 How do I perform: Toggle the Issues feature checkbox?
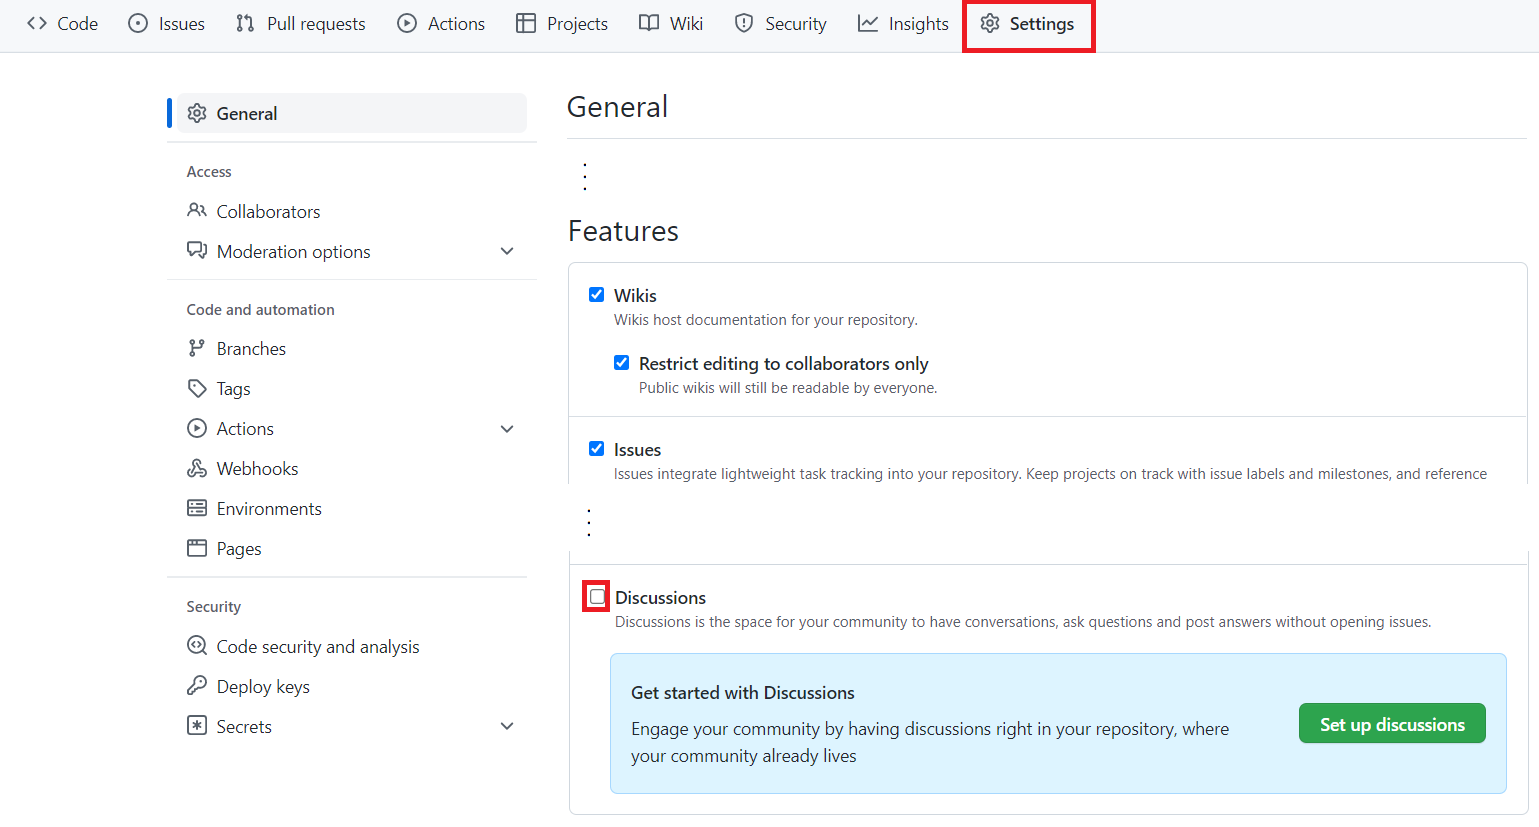click(x=597, y=448)
